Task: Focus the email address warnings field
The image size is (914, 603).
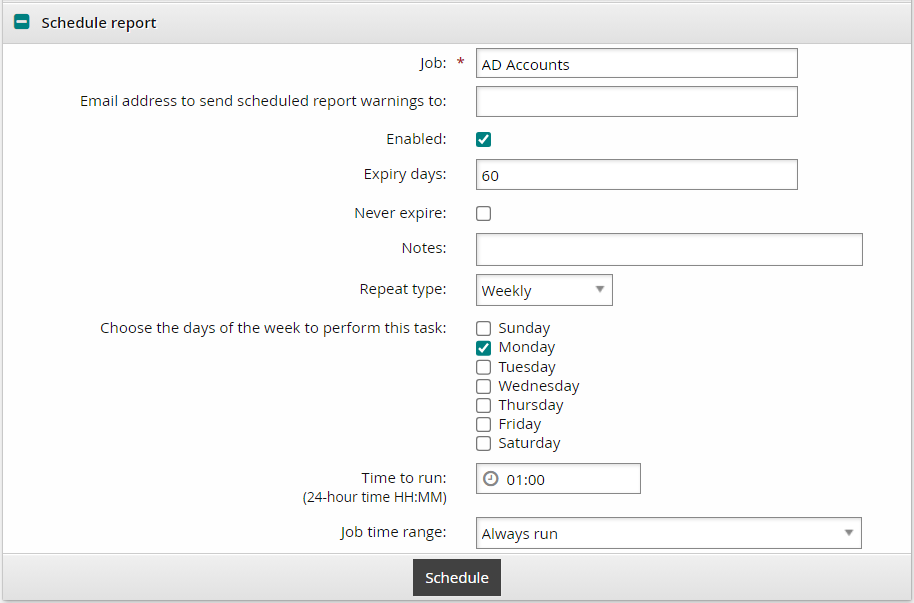Action: tap(636, 102)
